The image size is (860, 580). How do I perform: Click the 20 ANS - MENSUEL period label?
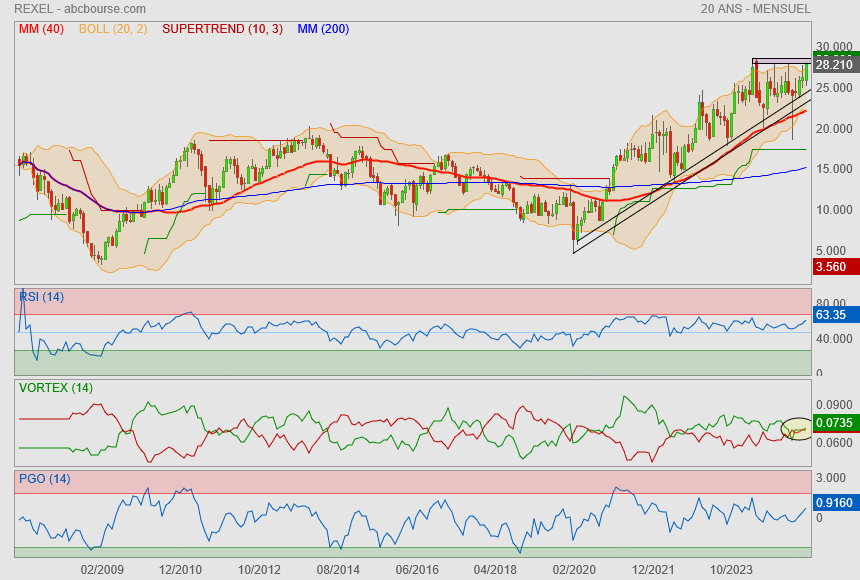(x=755, y=9)
